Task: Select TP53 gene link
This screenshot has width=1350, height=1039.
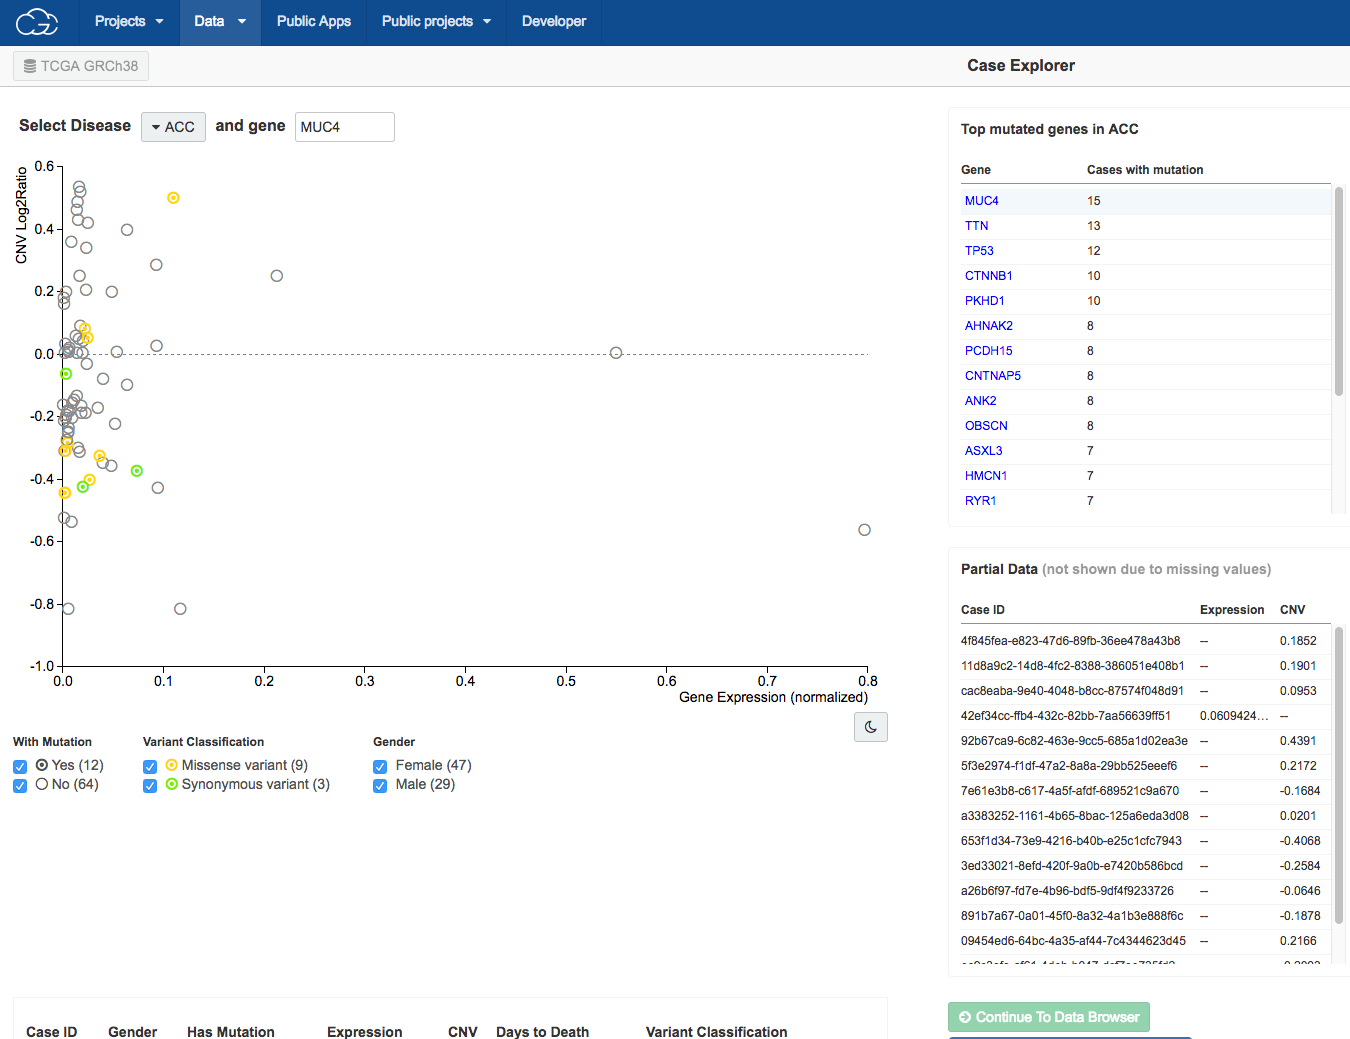Action: (x=979, y=251)
